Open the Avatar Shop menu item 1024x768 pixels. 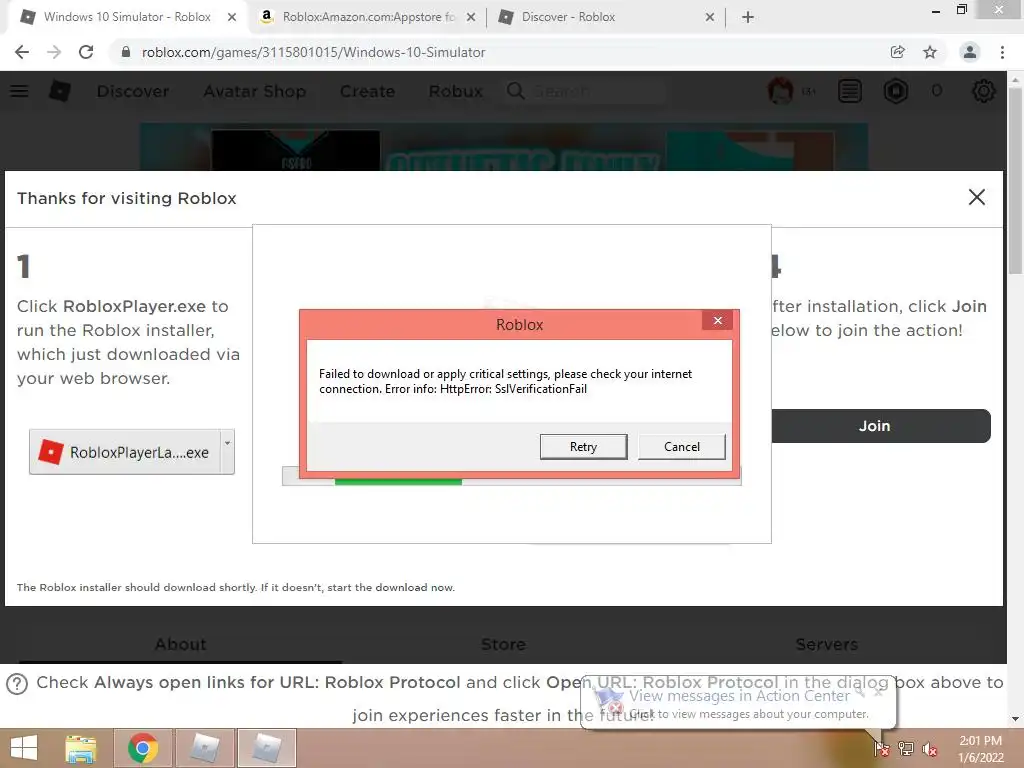[x=255, y=91]
